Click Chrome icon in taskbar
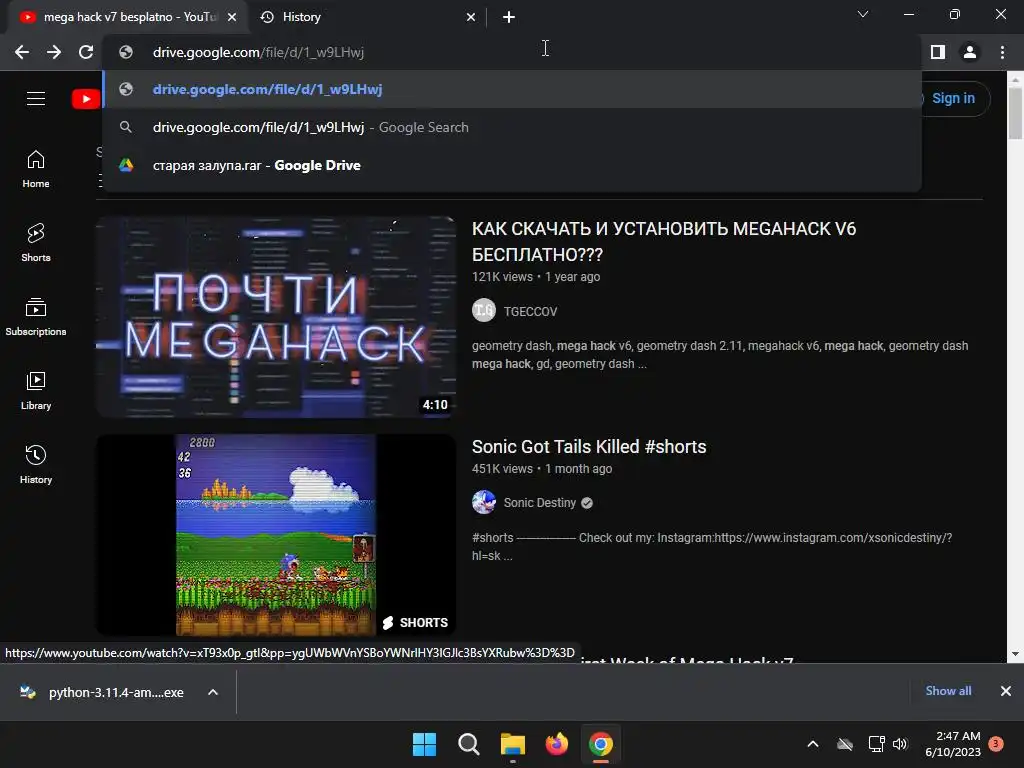Image resolution: width=1024 pixels, height=768 pixels. 601,744
